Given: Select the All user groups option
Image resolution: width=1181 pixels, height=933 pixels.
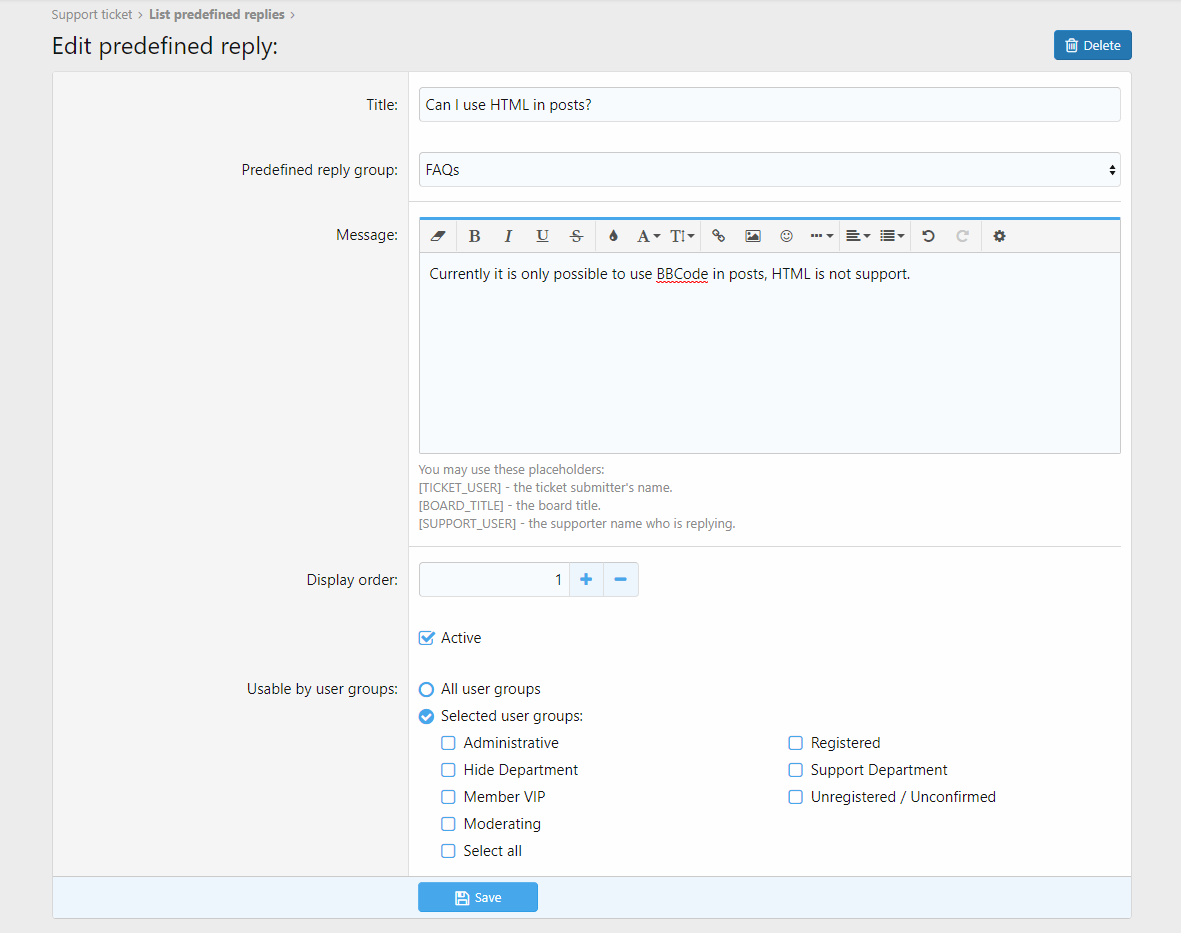Looking at the screenshot, I should [427, 689].
